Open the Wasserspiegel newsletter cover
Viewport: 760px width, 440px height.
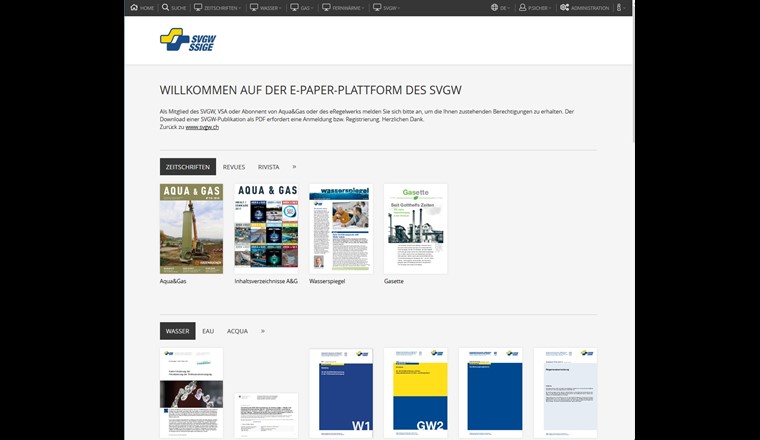(x=341, y=229)
